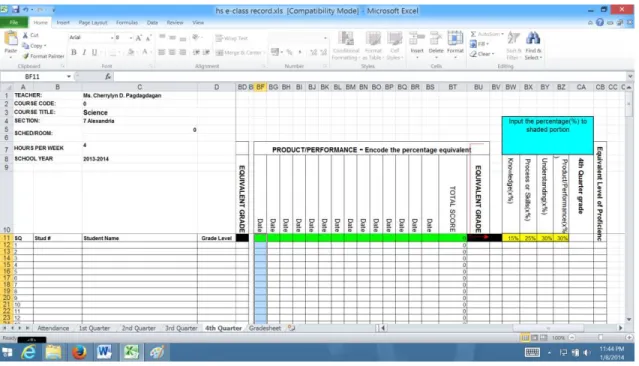Open the number format dropdown

[325, 38]
